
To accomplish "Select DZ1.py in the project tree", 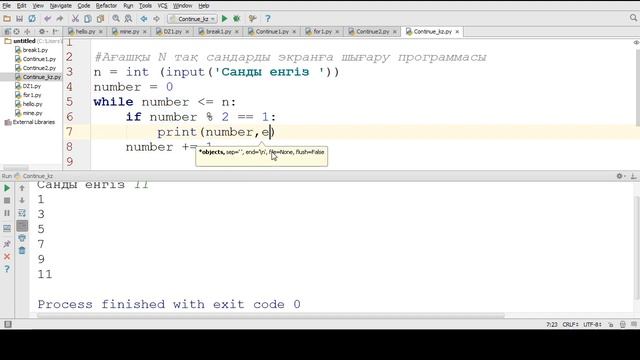I will click(x=31, y=86).
